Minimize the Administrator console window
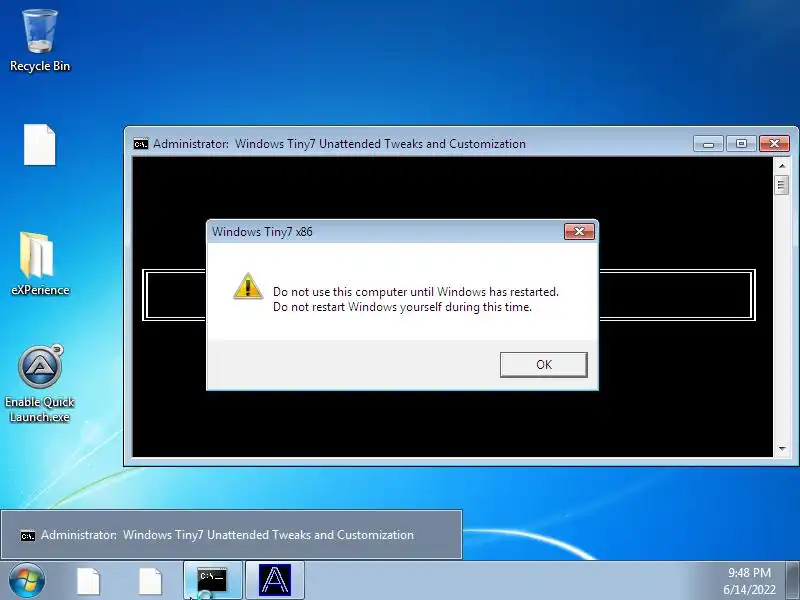Screen dimensions: 800x600 point(708,144)
